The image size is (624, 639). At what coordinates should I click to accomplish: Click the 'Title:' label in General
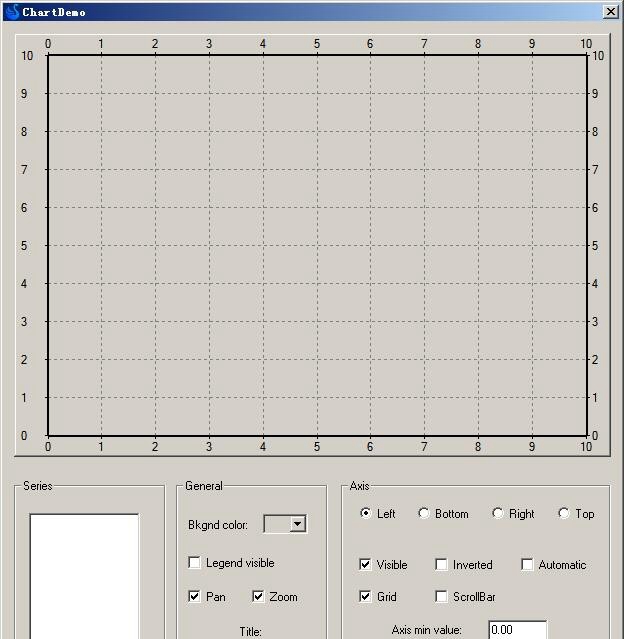click(250, 632)
